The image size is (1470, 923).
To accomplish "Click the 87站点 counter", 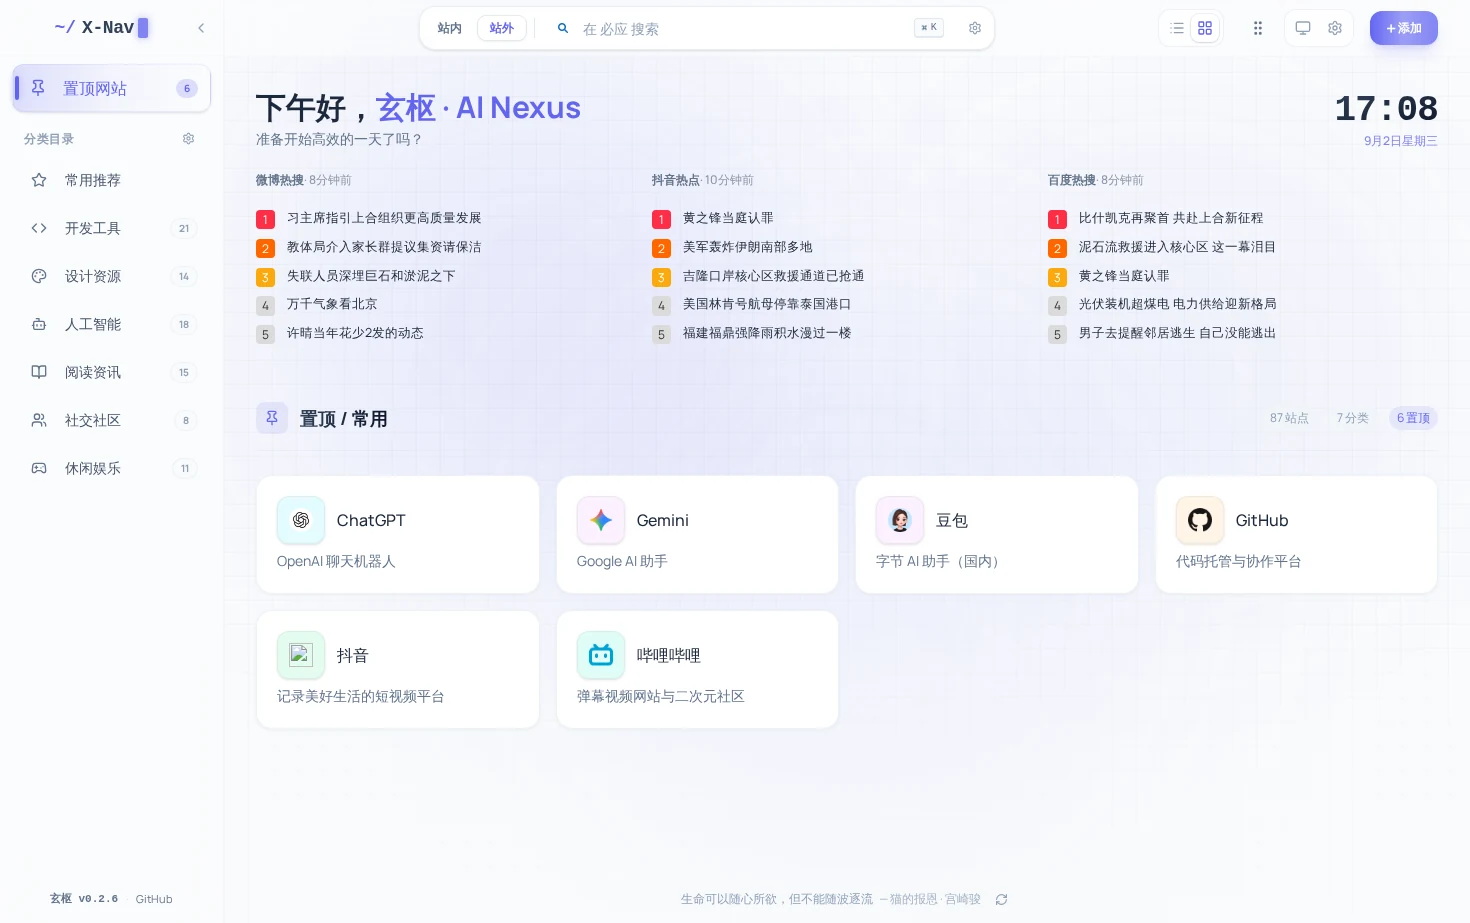I will 1289,418.
